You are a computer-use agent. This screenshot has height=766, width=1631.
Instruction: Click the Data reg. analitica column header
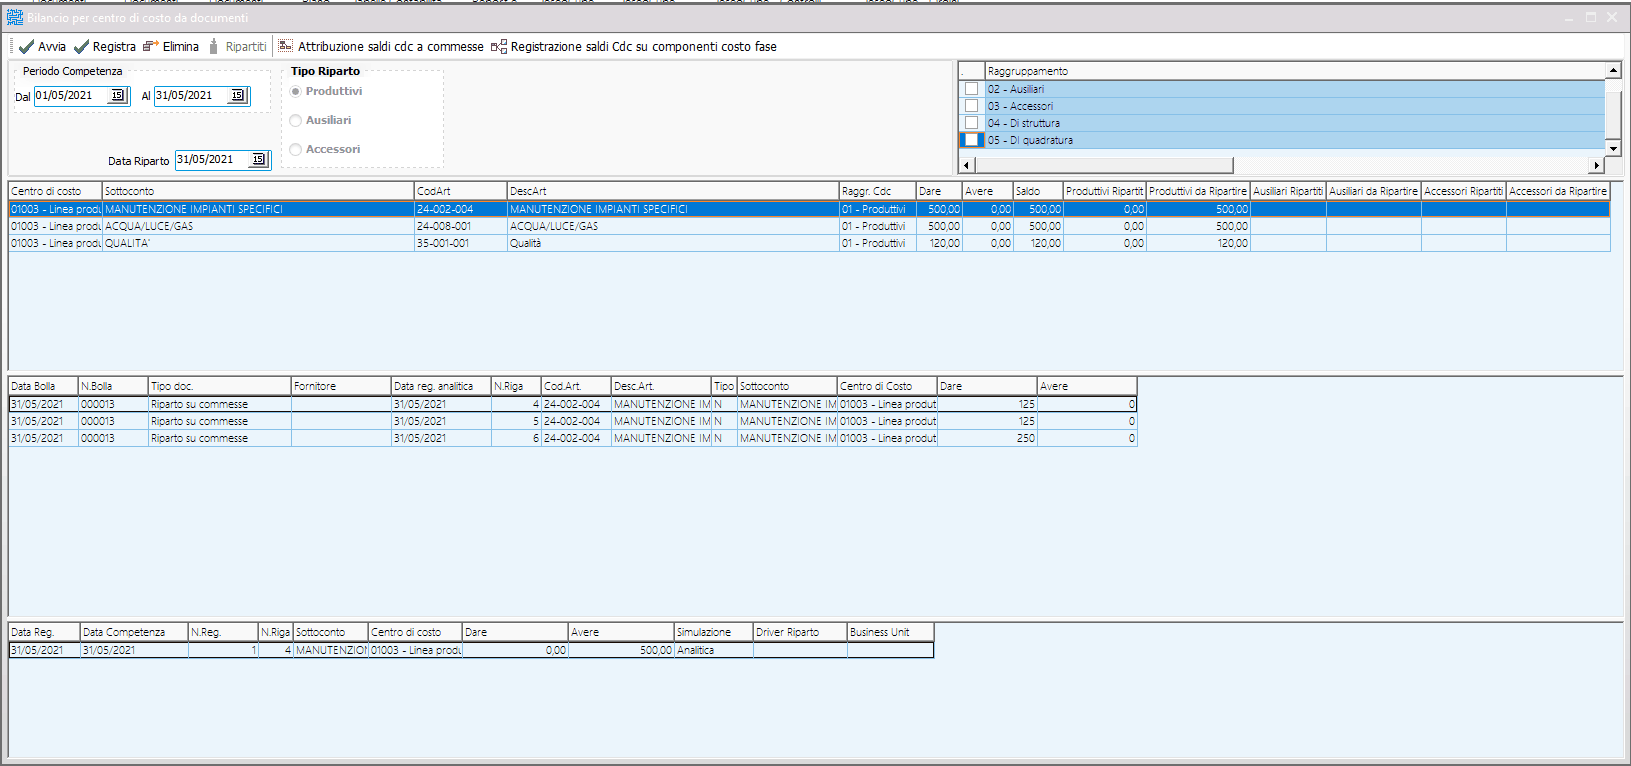[x=441, y=386]
